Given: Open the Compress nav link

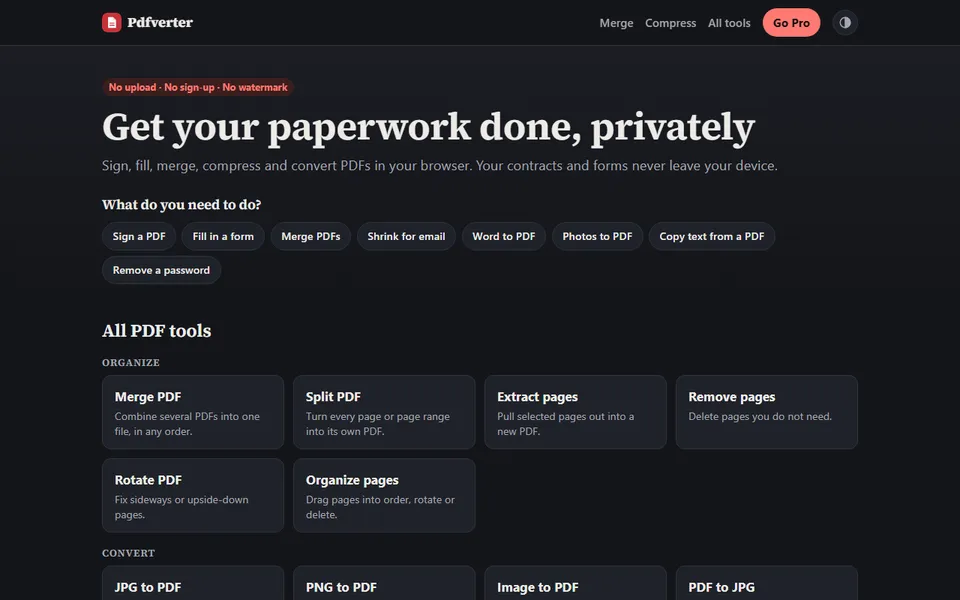Looking at the screenshot, I should (670, 23).
